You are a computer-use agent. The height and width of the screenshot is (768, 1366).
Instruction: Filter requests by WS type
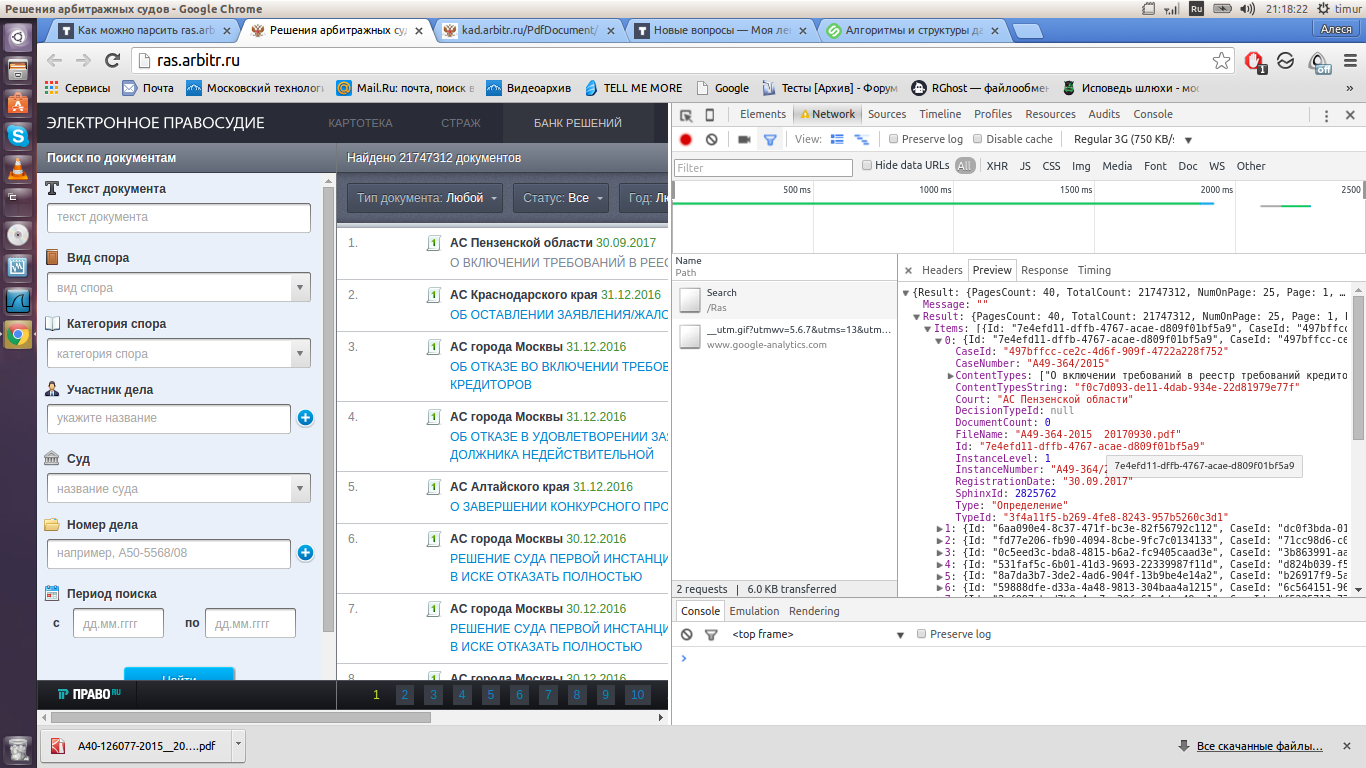pos(1216,166)
